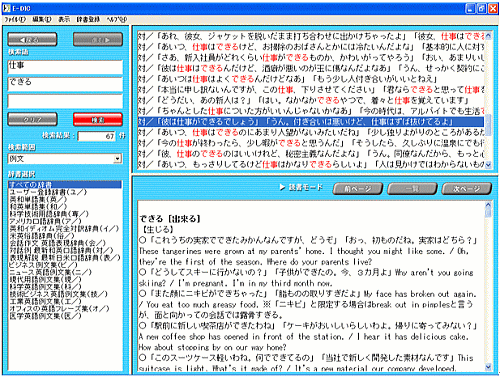Image resolution: width=500 pixels, height=377 pixels.
Task: Click the 戻る back navigation button
Action: (32, 40)
